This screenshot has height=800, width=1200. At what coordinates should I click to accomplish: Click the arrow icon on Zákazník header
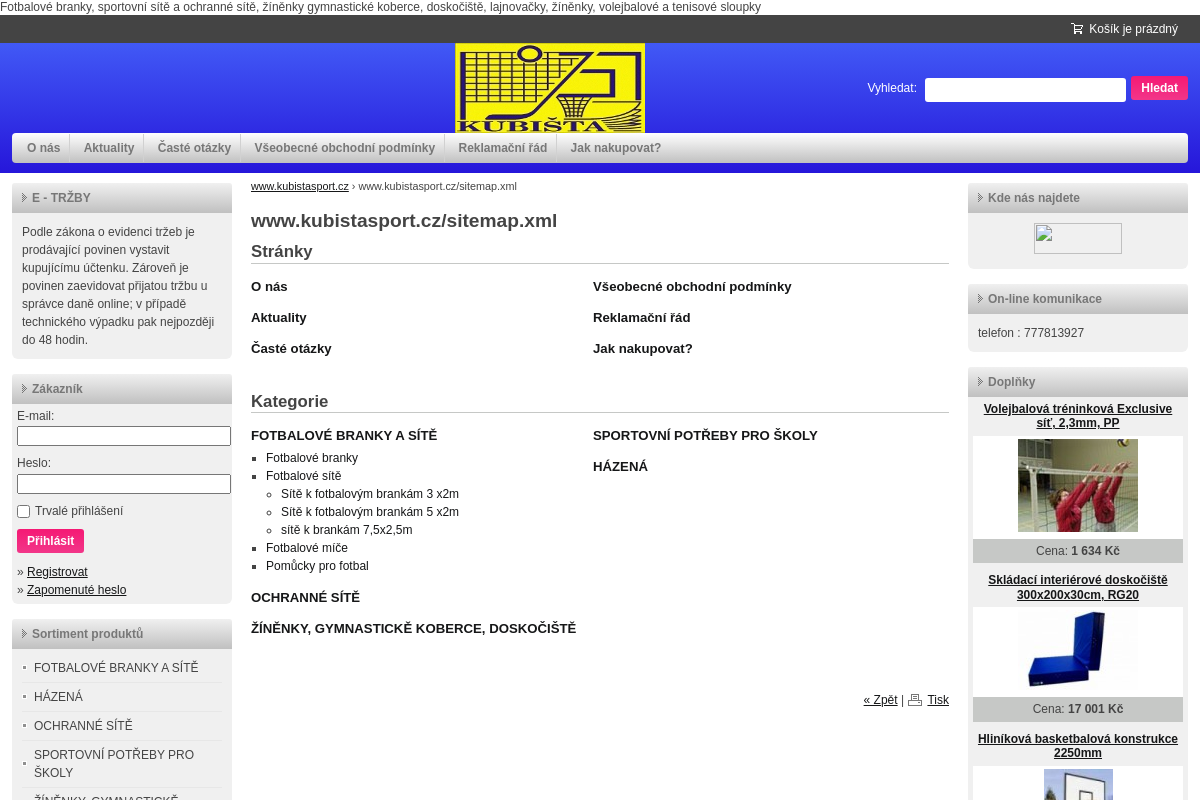(x=25, y=388)
